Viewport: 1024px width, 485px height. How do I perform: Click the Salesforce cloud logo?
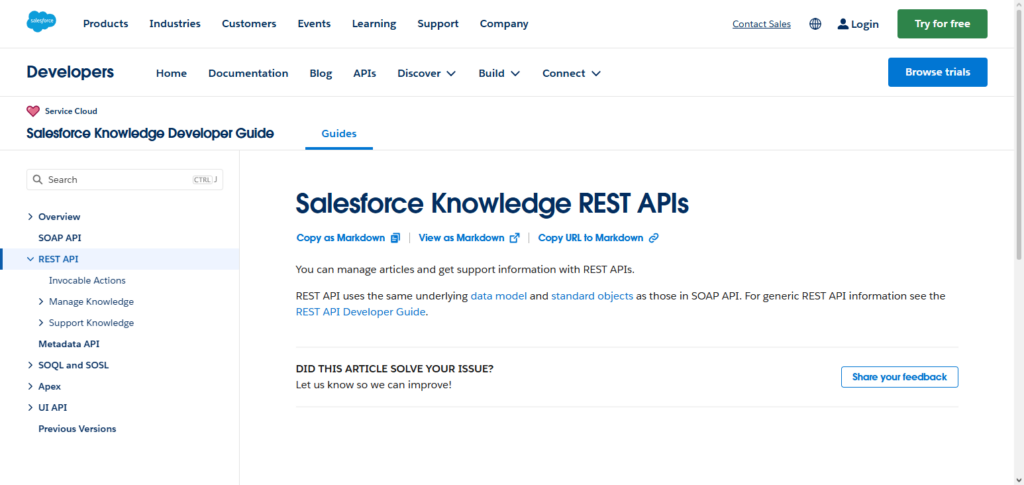(x=41, y=22)
